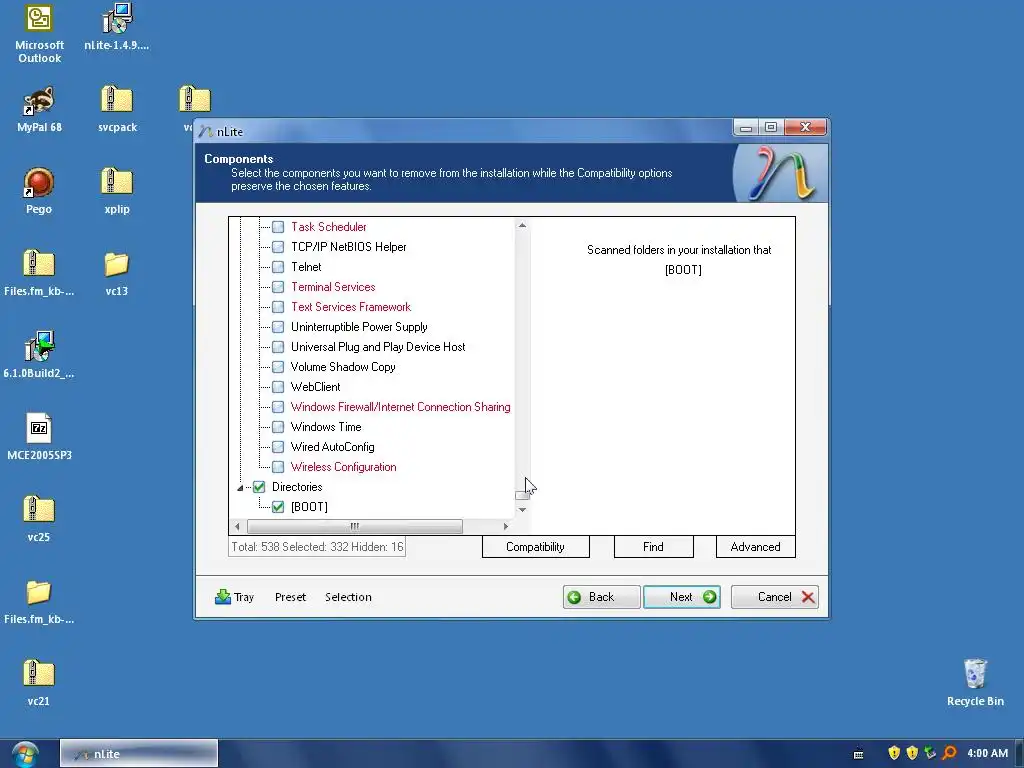The width and height of the screenshot is (1024, 768).
Task: Click the component tree scroll up arrow
Action: coord(522,225)
